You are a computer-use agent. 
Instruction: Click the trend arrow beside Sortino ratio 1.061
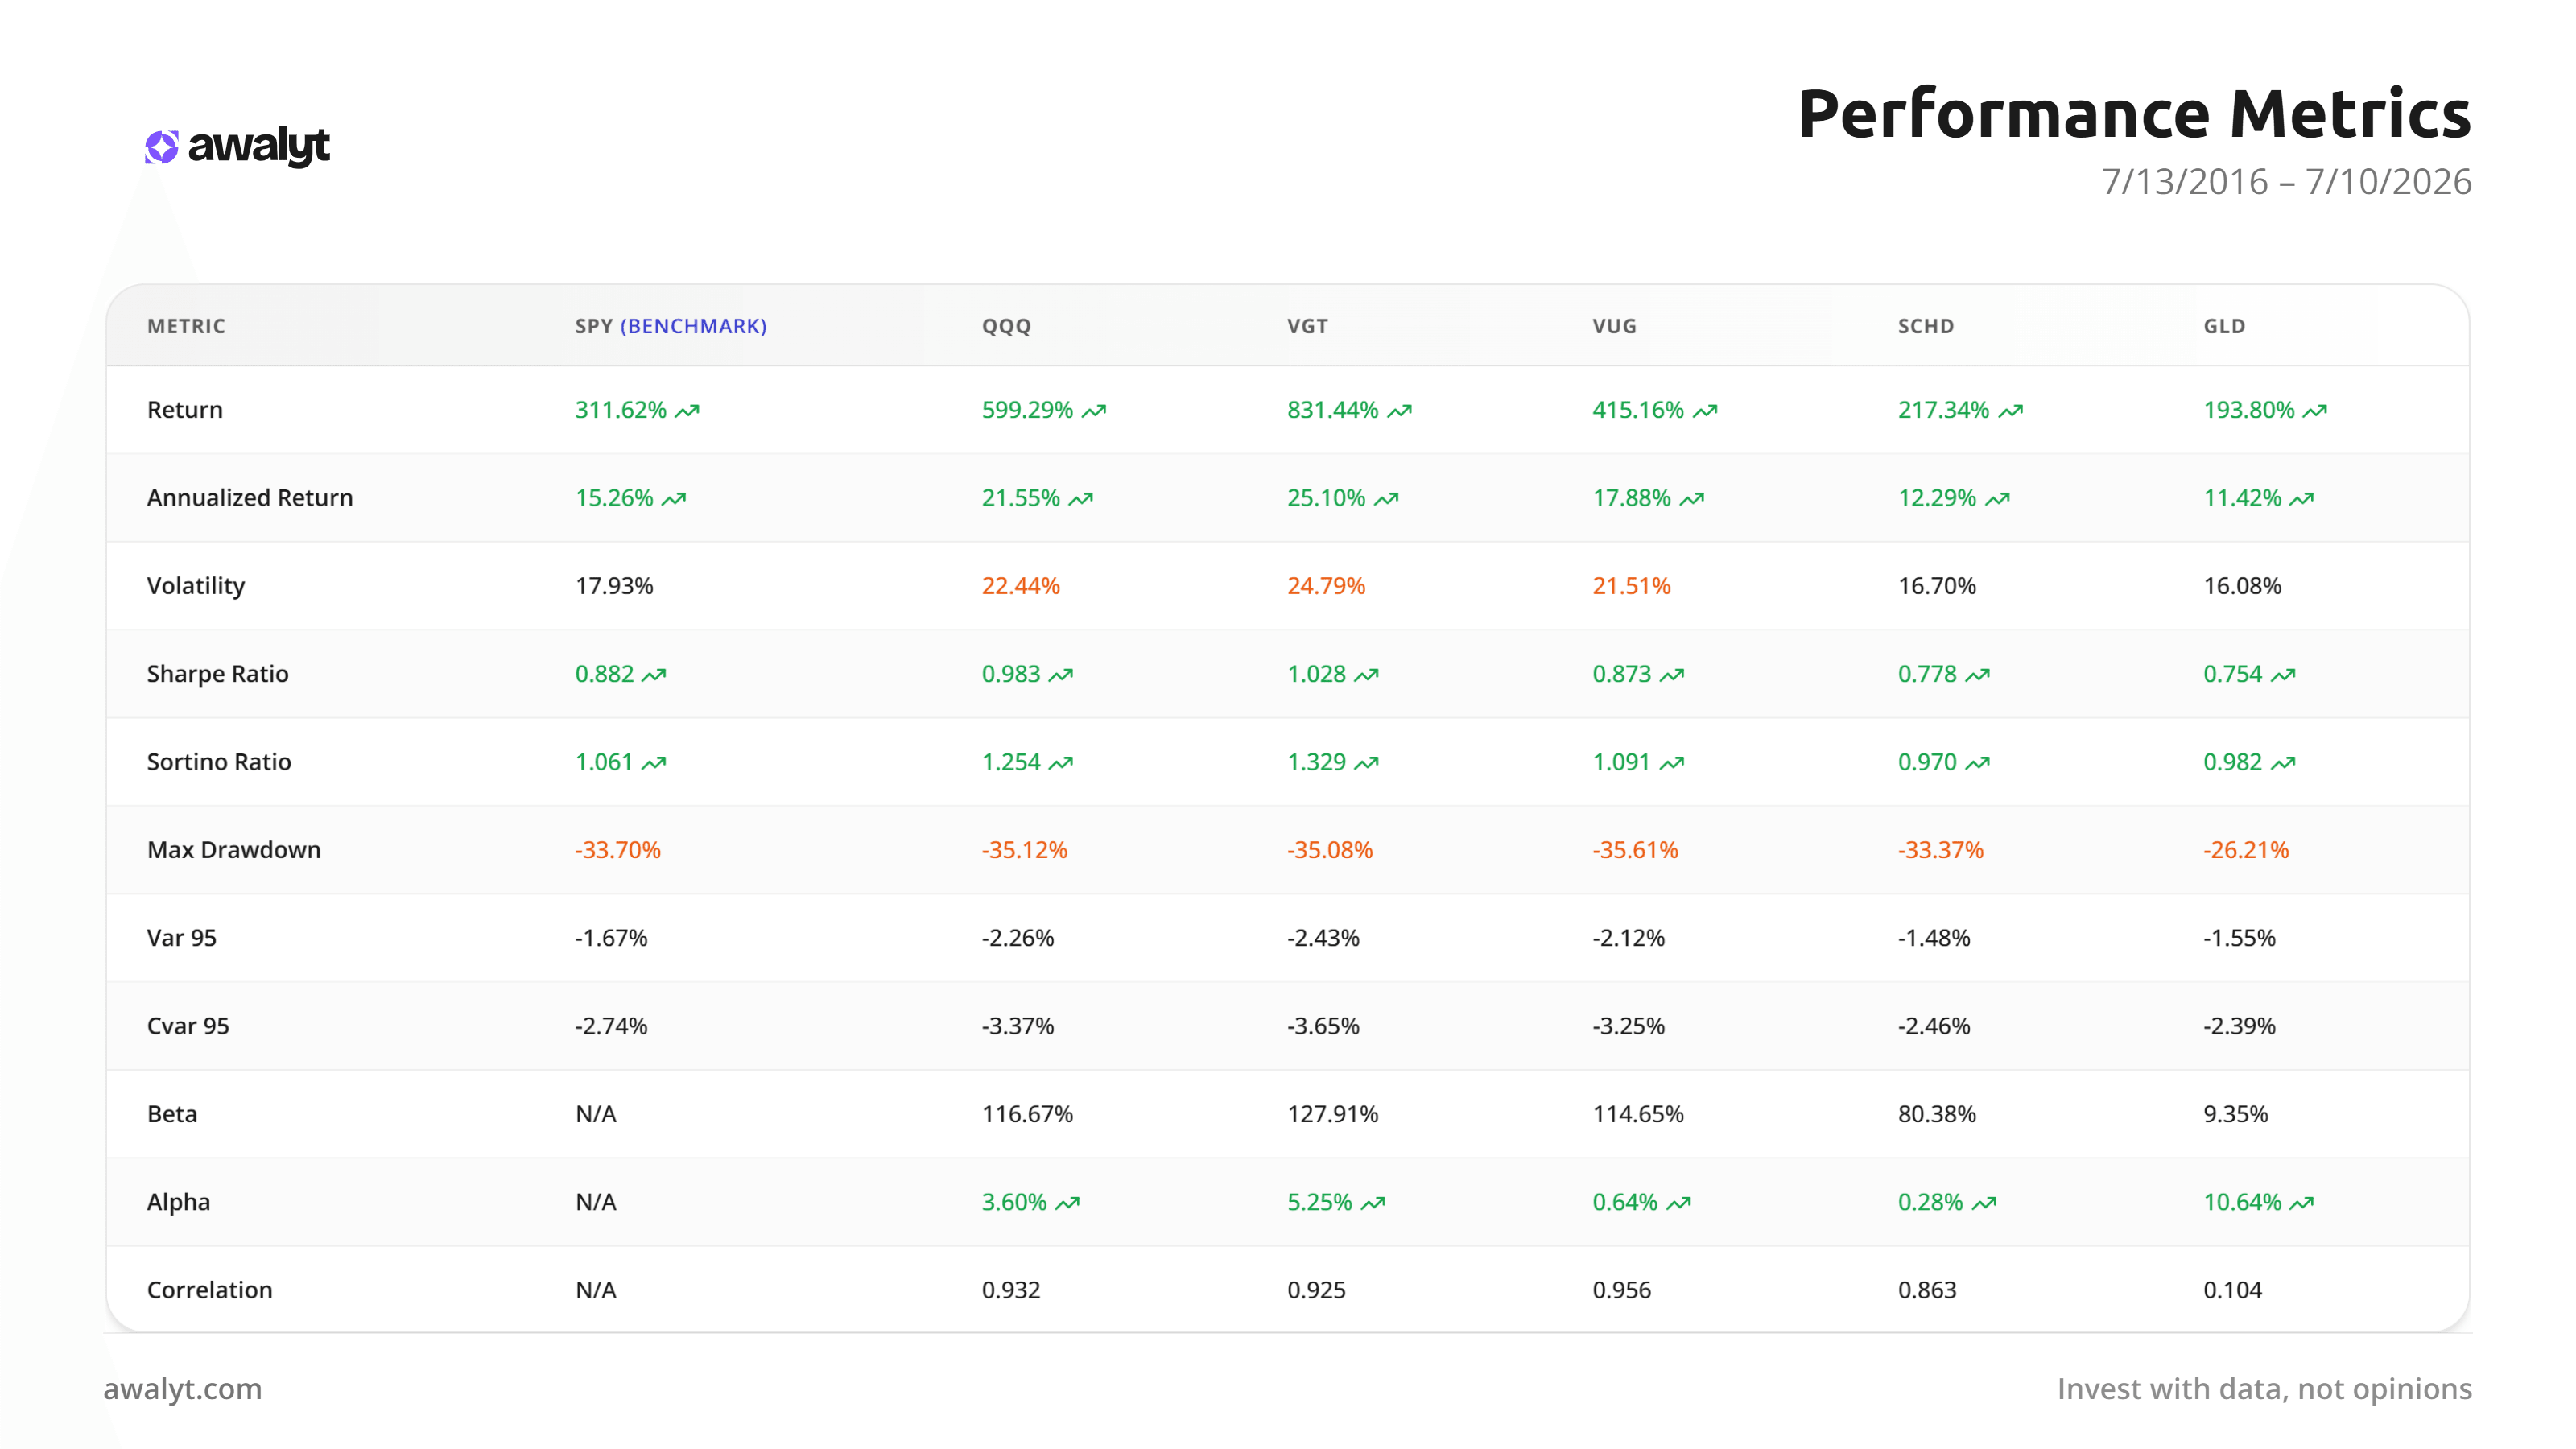pyautogui.click(x=654, y=763)
